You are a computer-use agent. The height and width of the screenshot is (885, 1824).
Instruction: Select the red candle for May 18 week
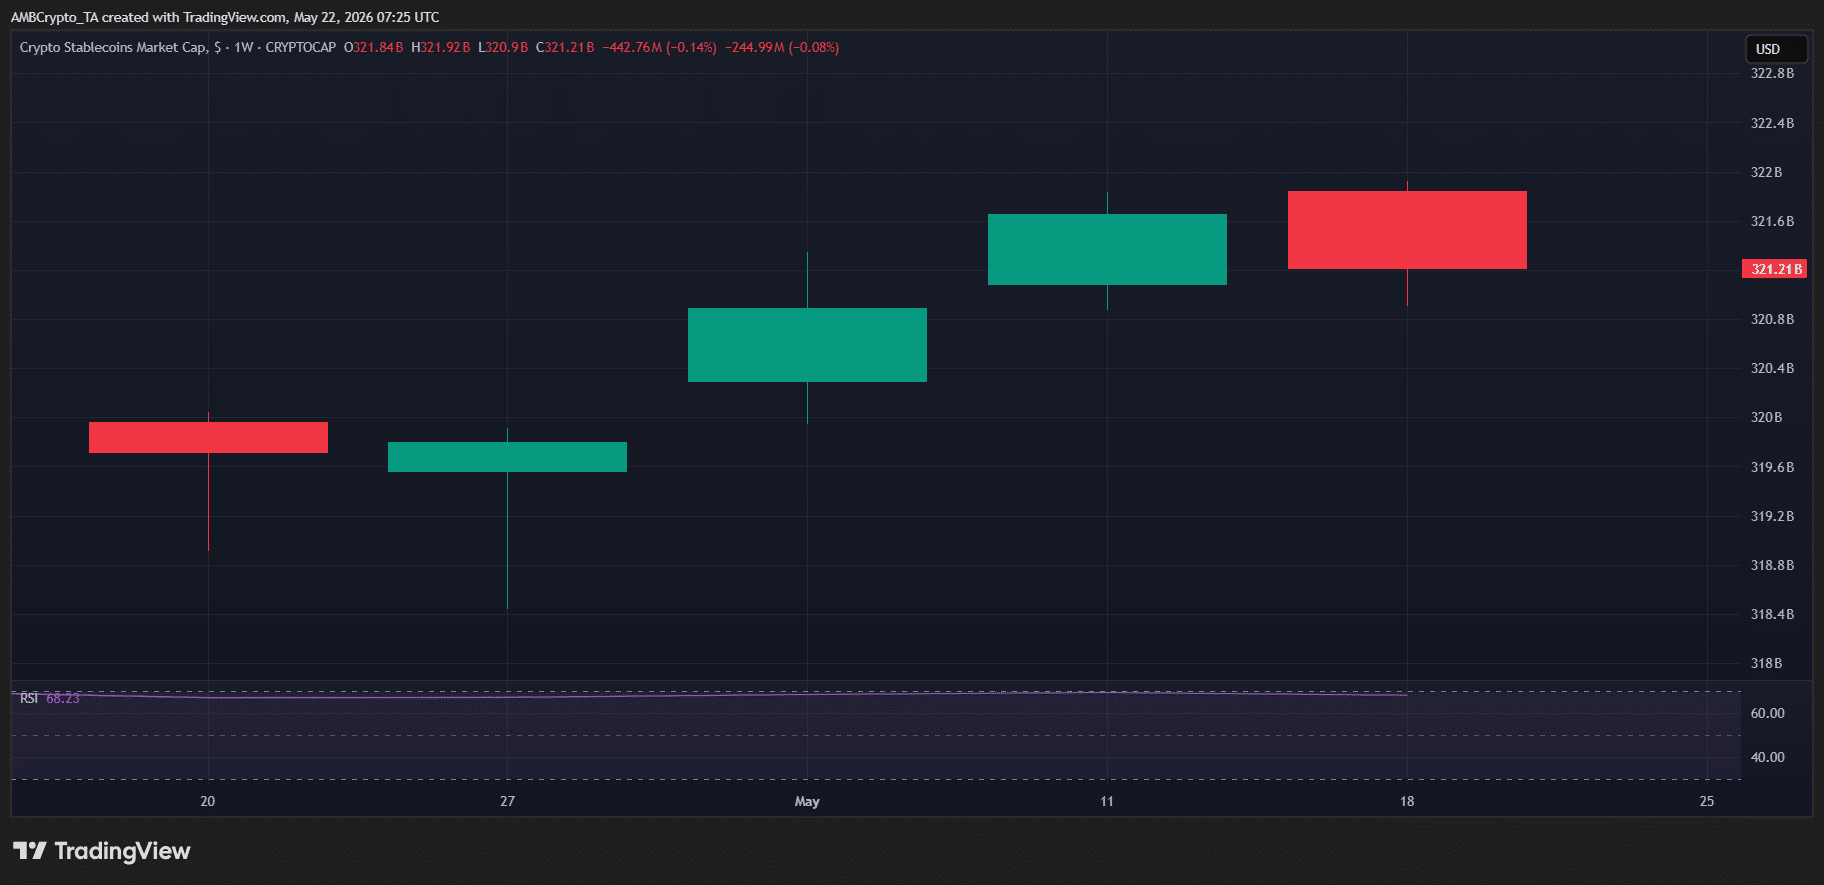(1407, 230)
